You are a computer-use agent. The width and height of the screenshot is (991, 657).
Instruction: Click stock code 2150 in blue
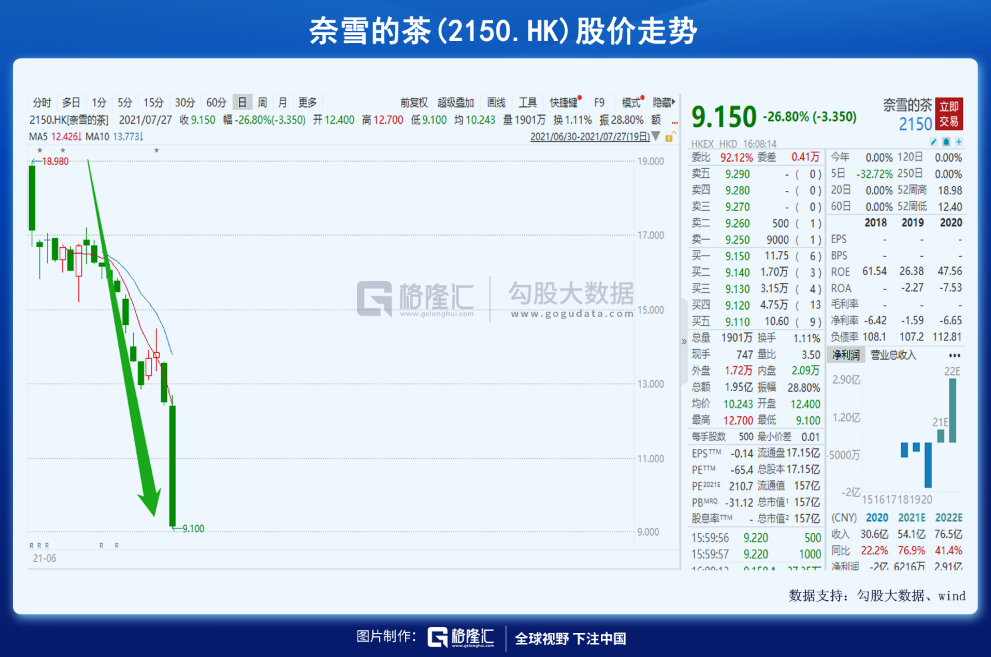(x=916, y=124)
